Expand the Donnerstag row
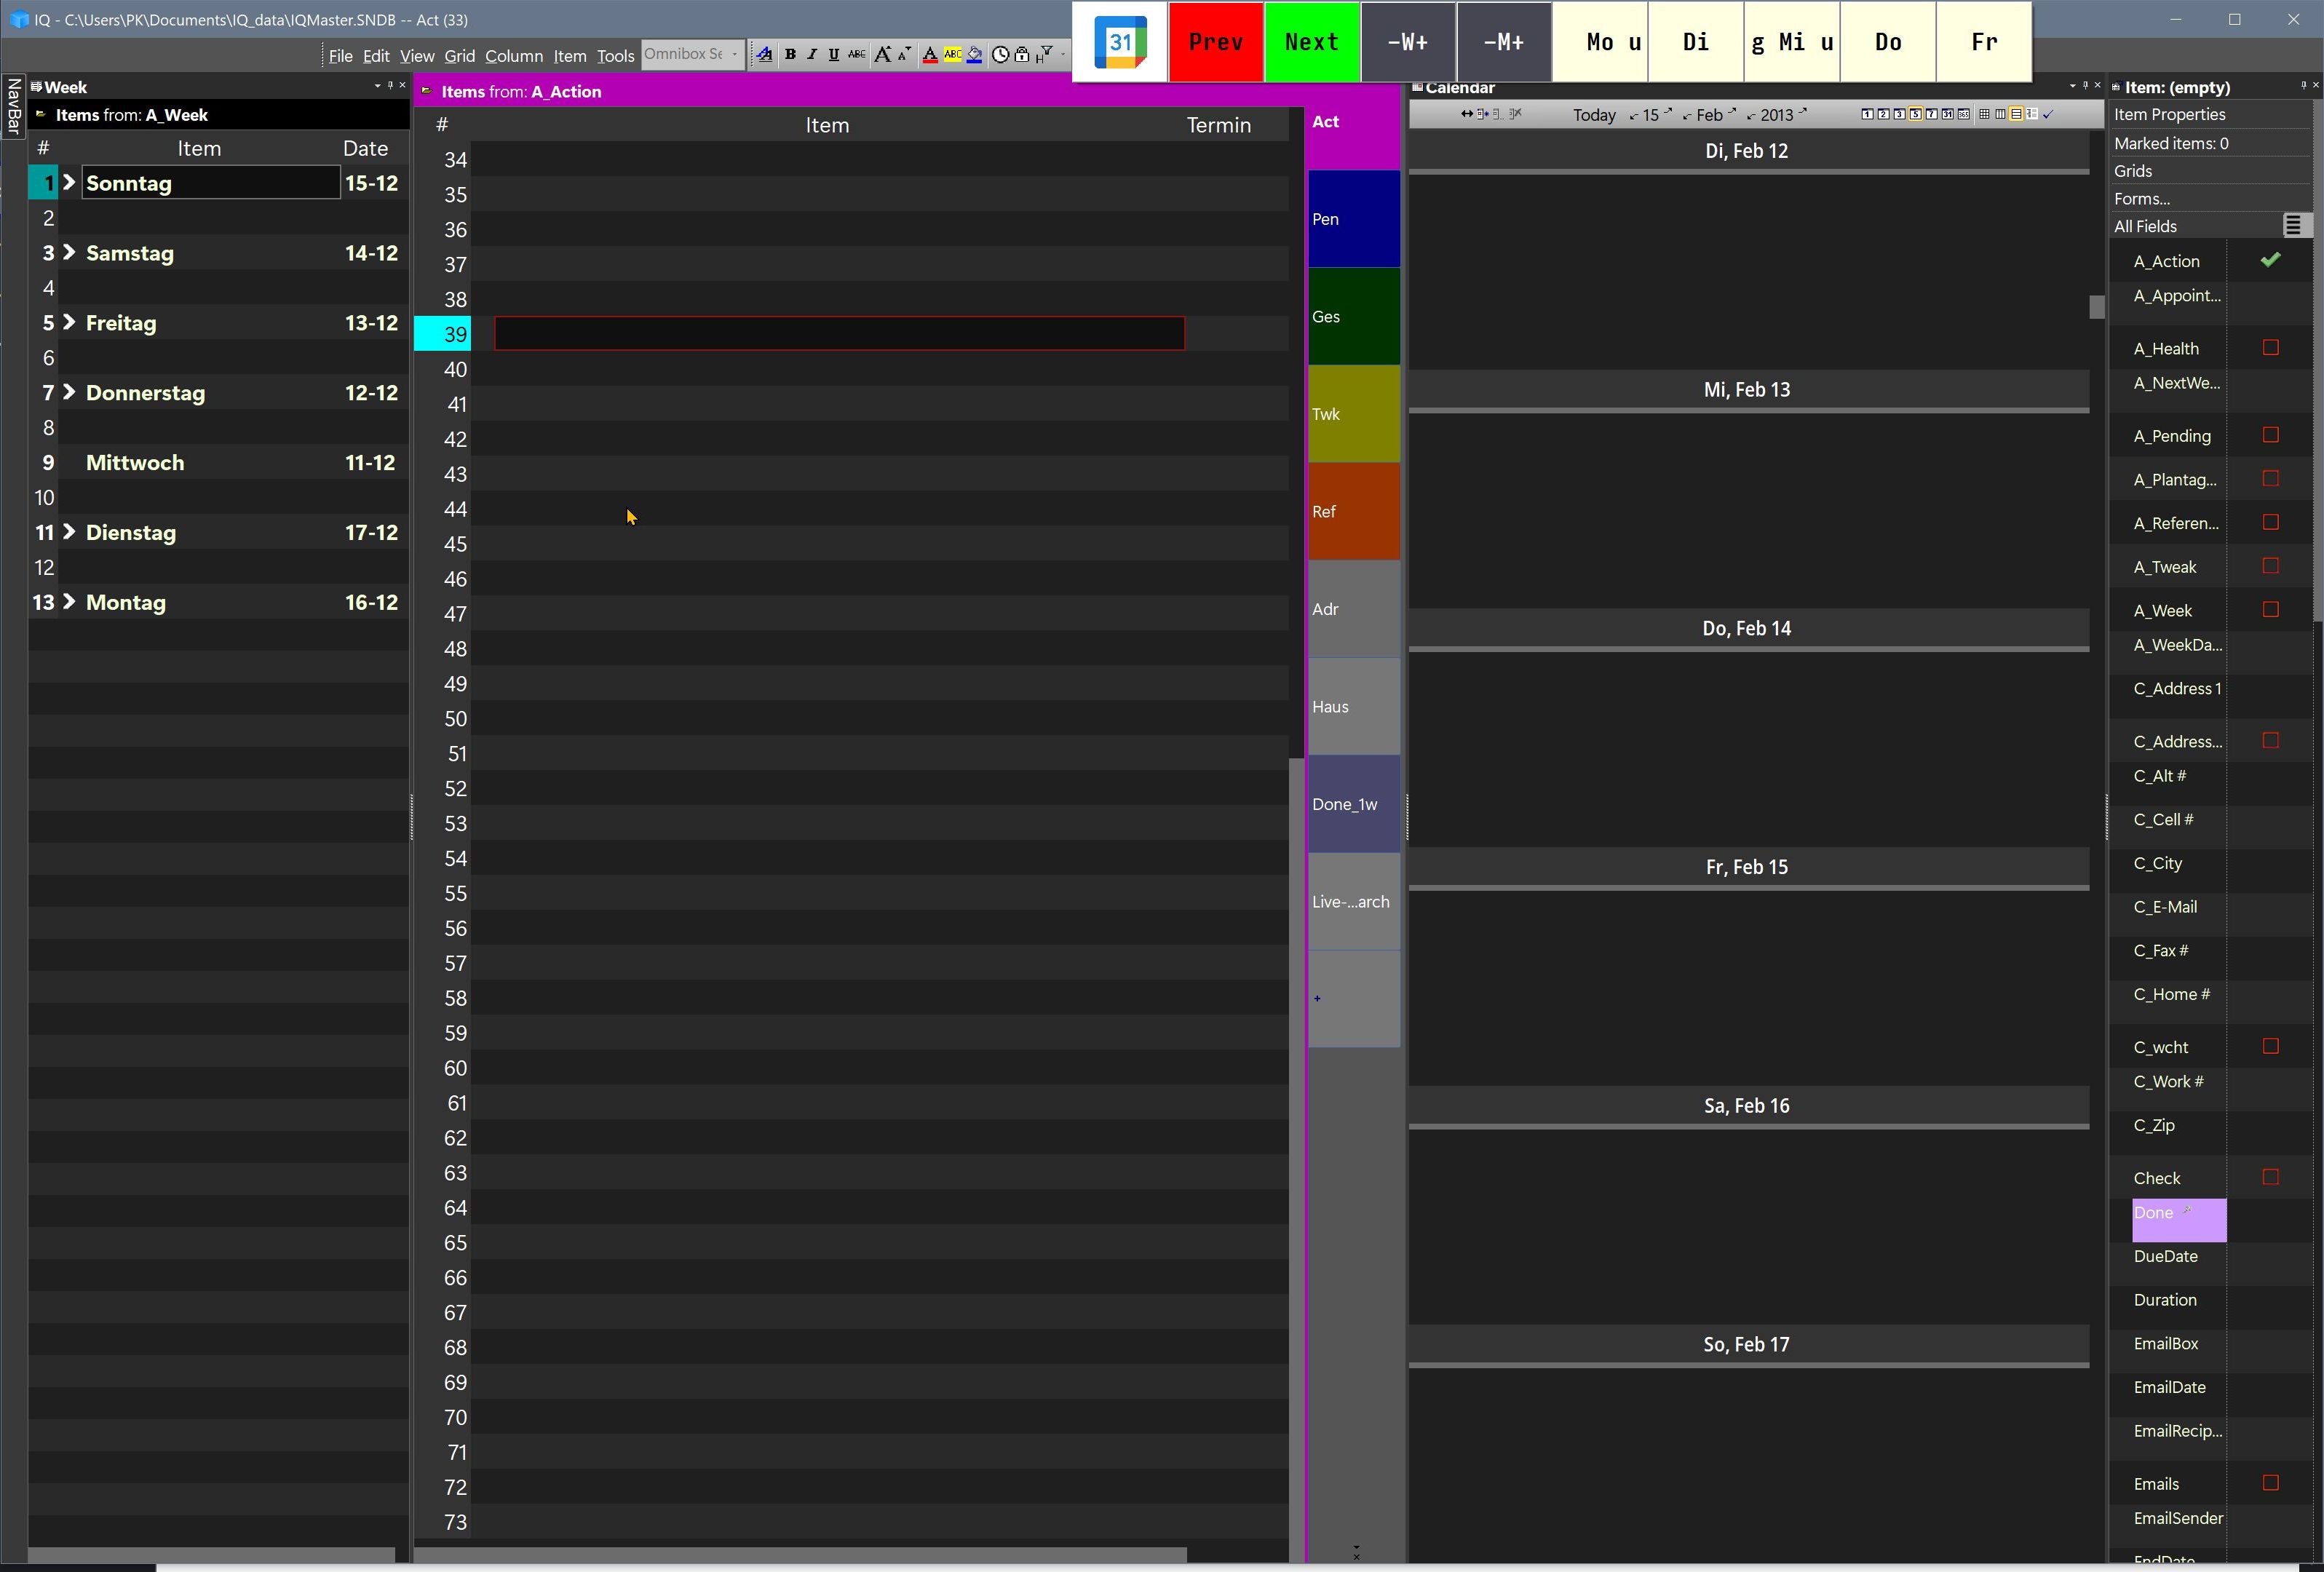Screen dimensions: 2324x1572 point(69,393)
